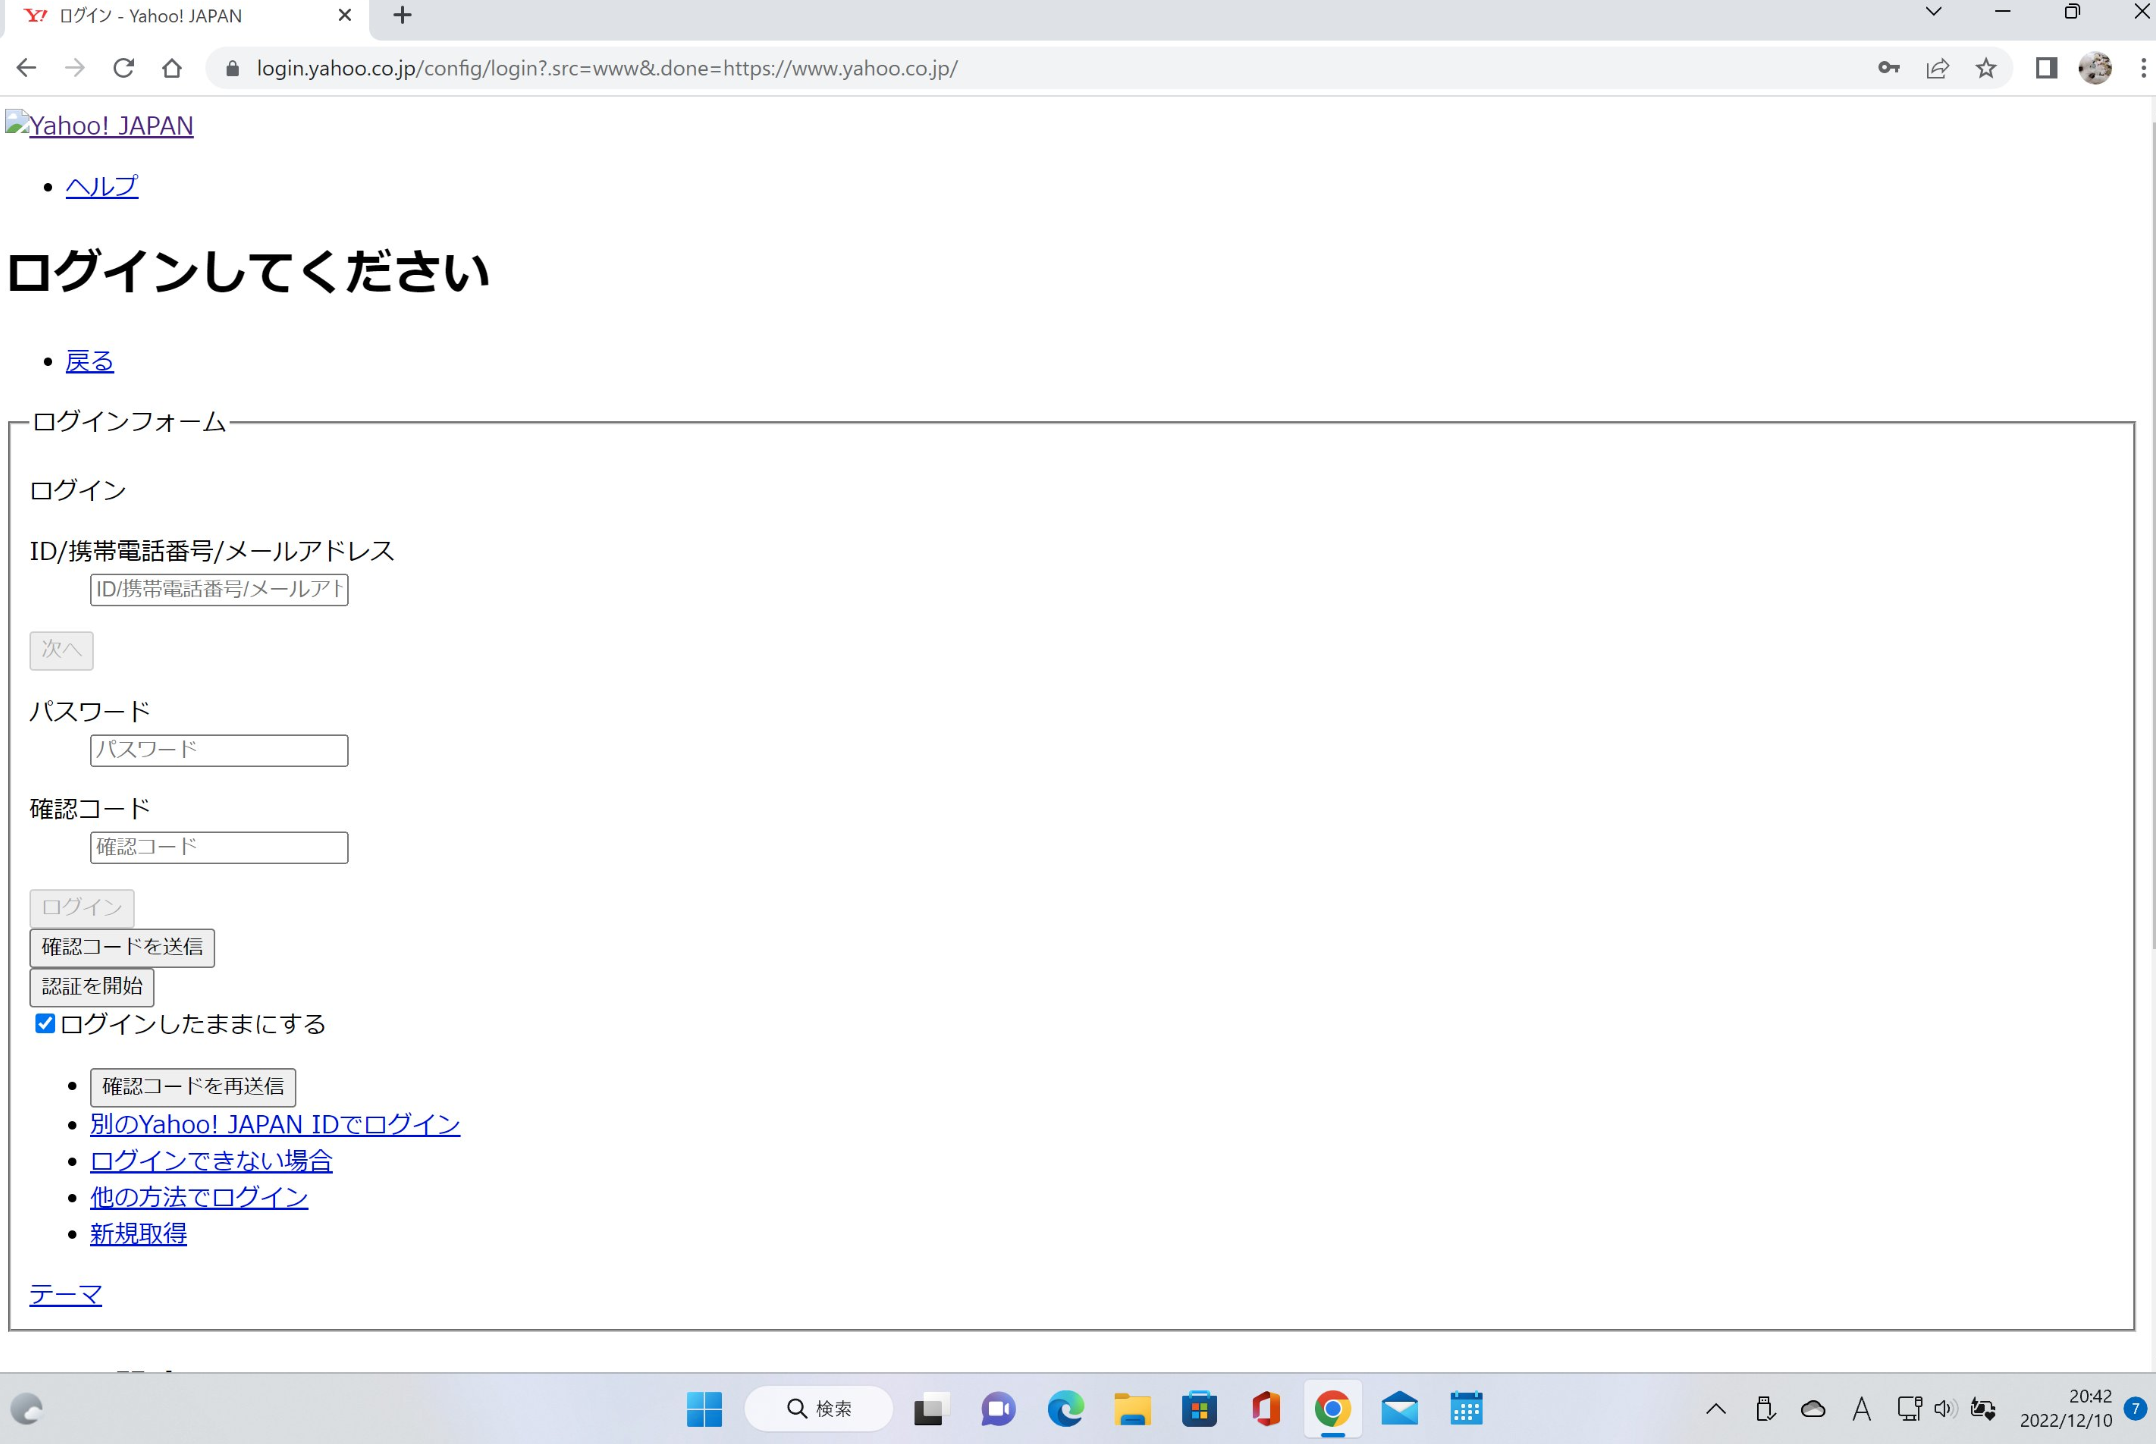The image size is (2156, 1444).
Task: Click the 次へ button
Action: coord(61,650)
